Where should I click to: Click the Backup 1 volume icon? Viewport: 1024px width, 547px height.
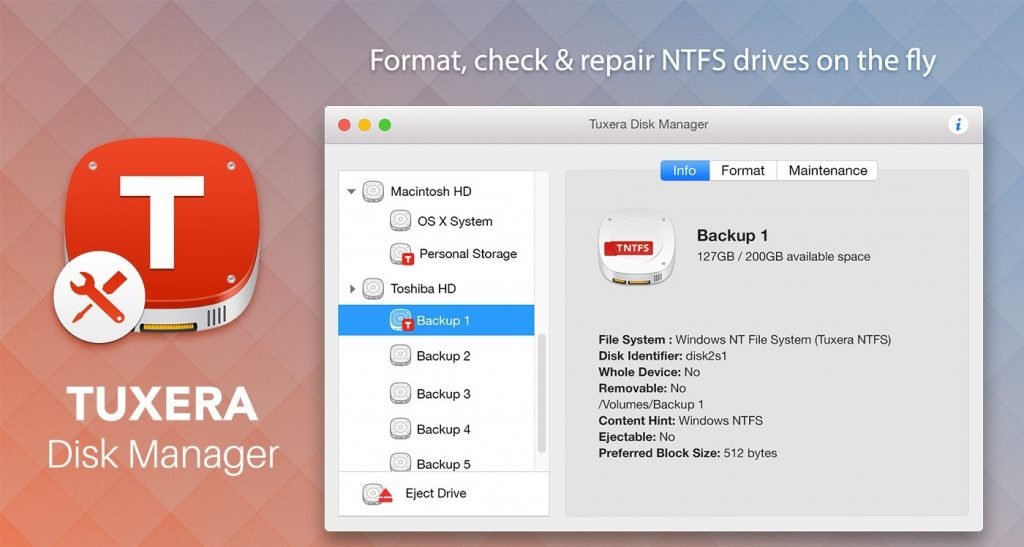401,320
